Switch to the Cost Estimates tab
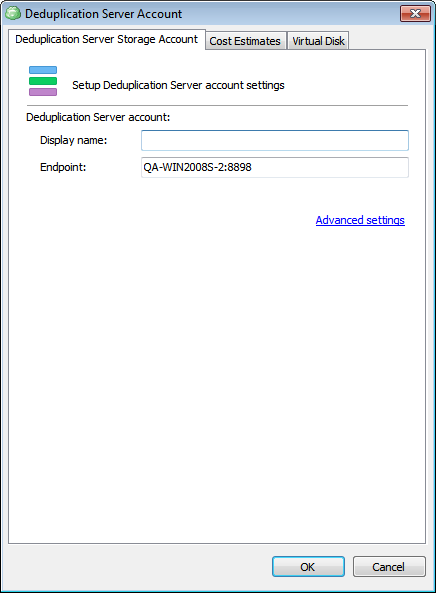 tap(245, 41)
